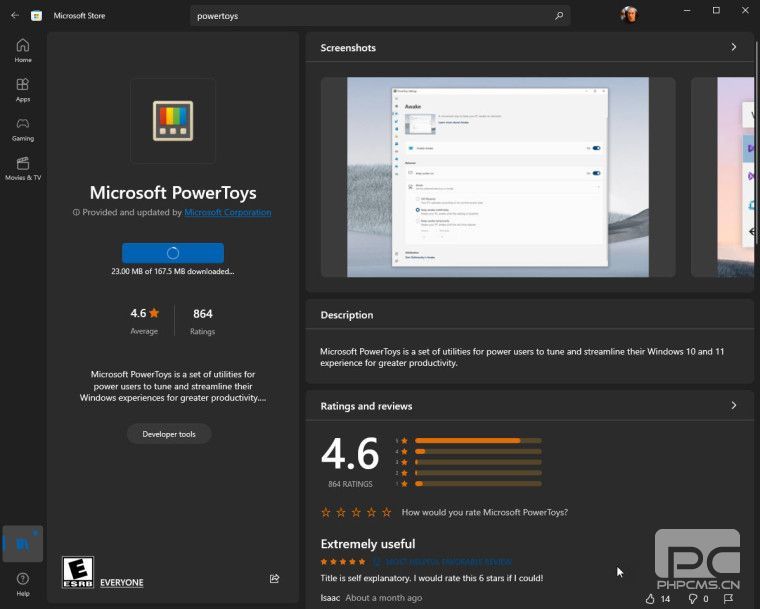
Task: Report the review using the flag icon
Action: (x=729, y=598)
